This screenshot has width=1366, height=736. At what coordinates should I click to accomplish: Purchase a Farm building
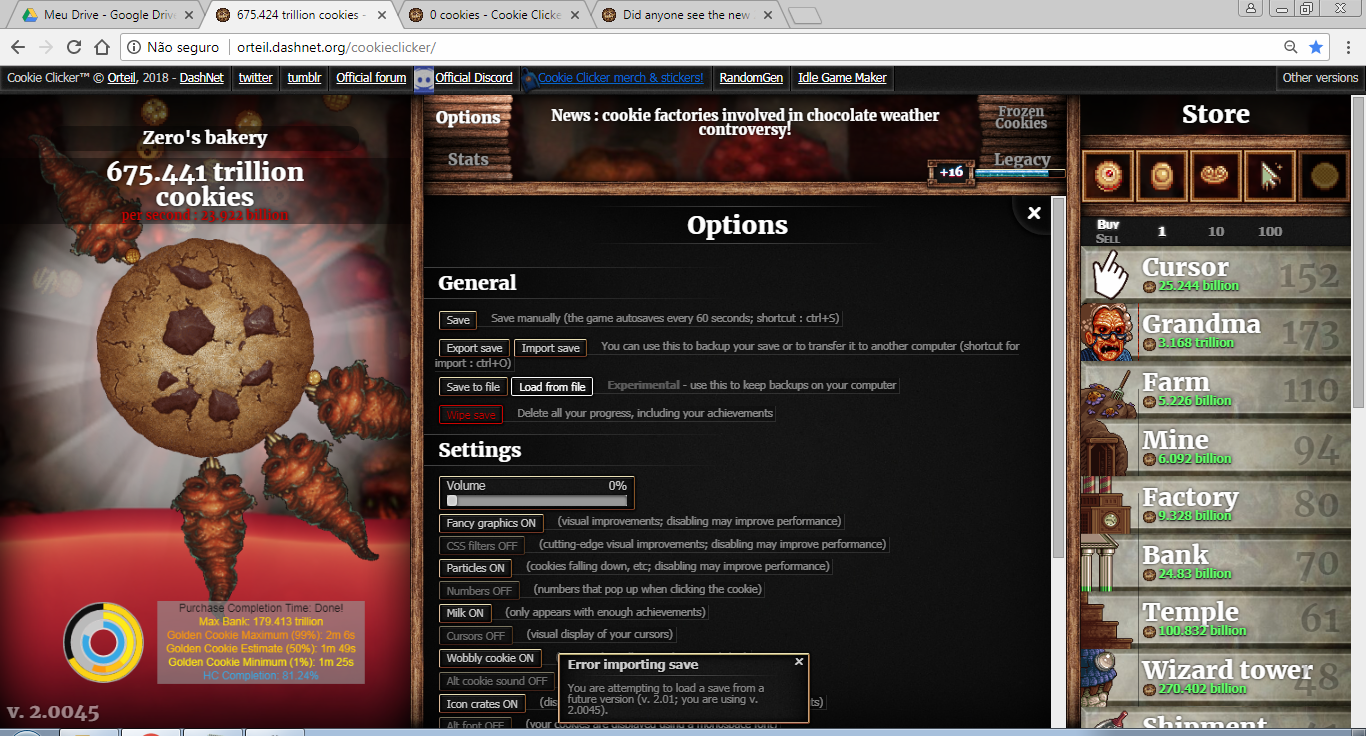click(1214, 390)
